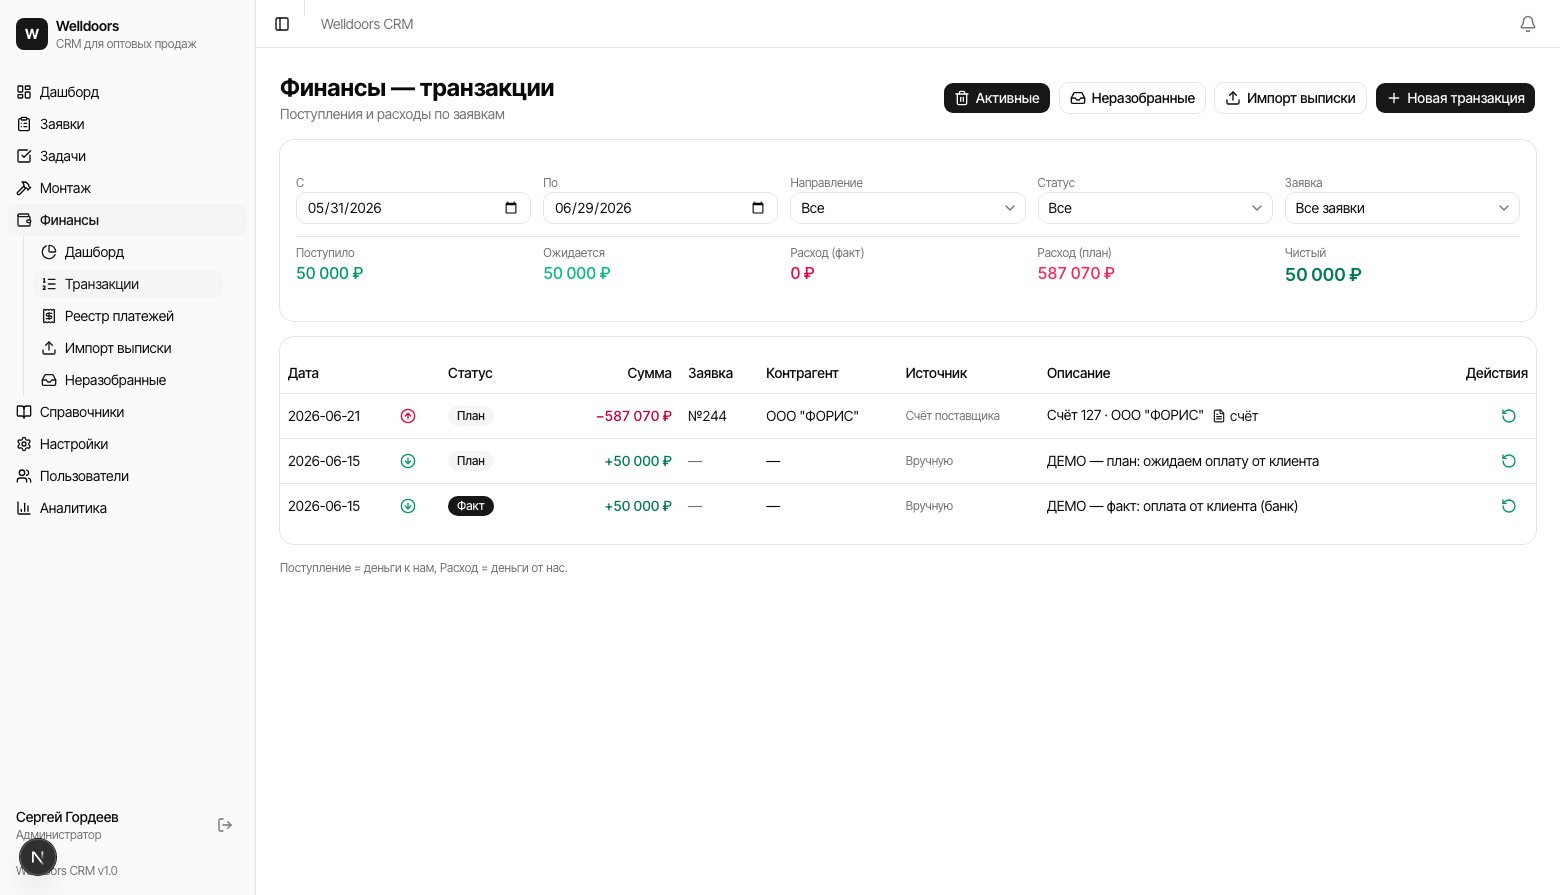Log out via exit icon

click(225, 825)
